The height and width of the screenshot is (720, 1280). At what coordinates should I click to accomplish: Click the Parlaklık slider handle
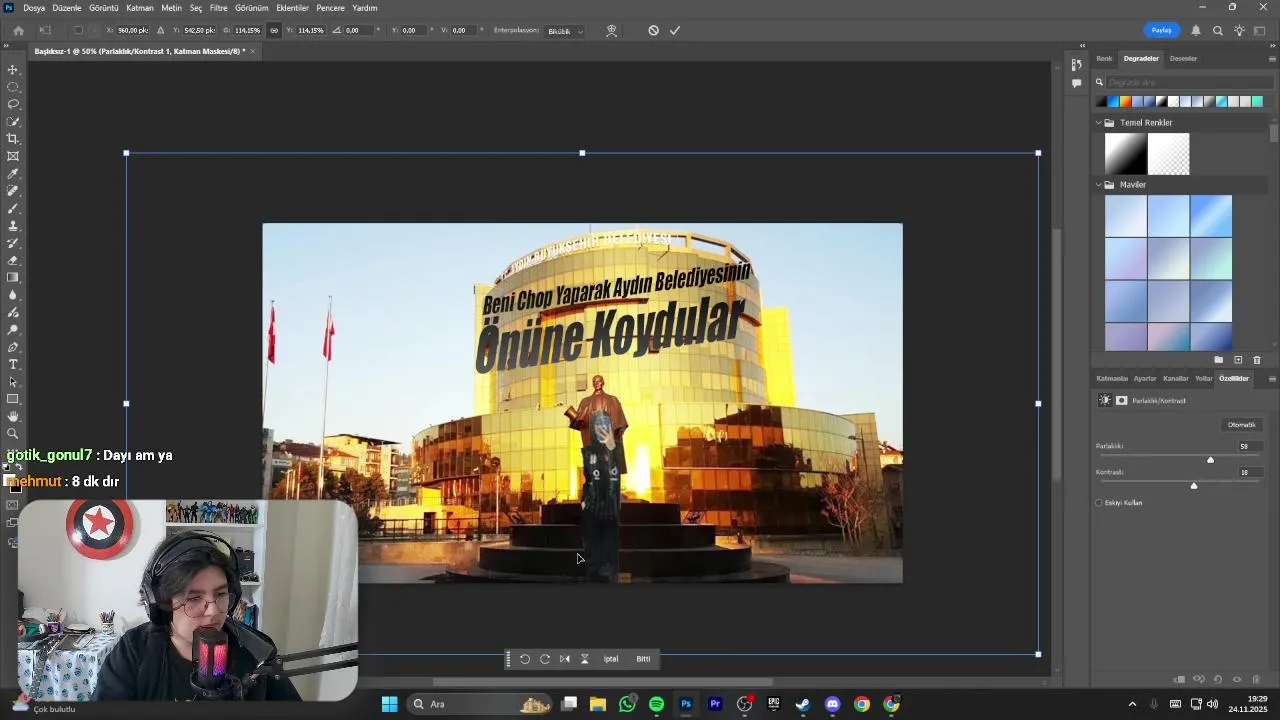point(1210,460)
